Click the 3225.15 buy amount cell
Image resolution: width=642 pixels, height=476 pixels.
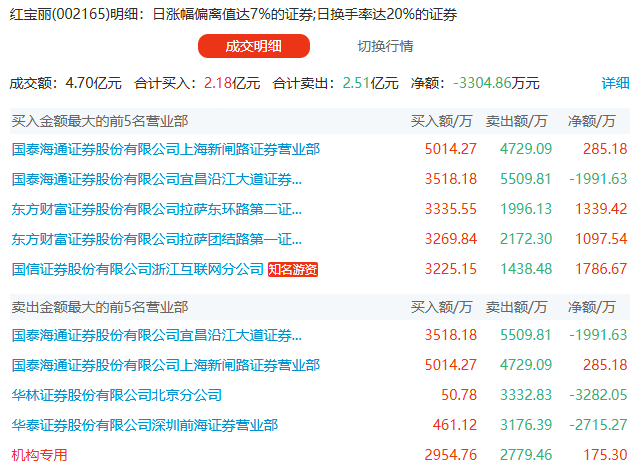[450, 269]
